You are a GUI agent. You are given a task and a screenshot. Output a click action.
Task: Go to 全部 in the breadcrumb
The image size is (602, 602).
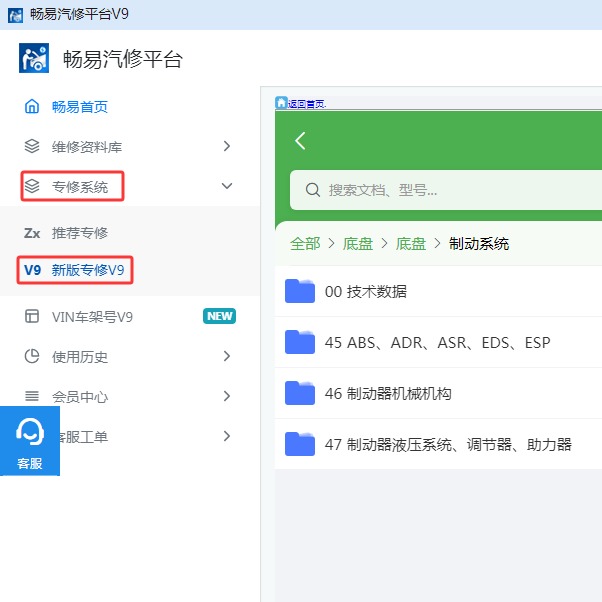(x=305, y=243)
